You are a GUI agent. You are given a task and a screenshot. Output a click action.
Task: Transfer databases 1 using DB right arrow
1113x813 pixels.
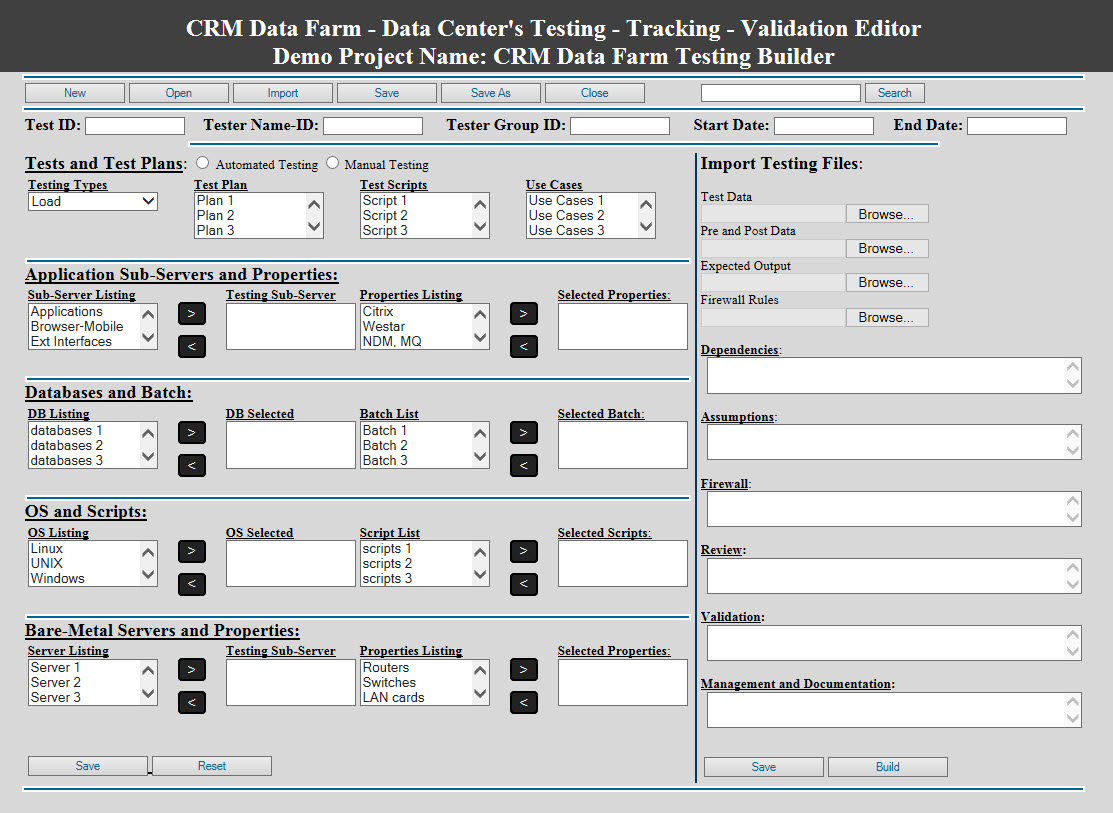[191, 432]
